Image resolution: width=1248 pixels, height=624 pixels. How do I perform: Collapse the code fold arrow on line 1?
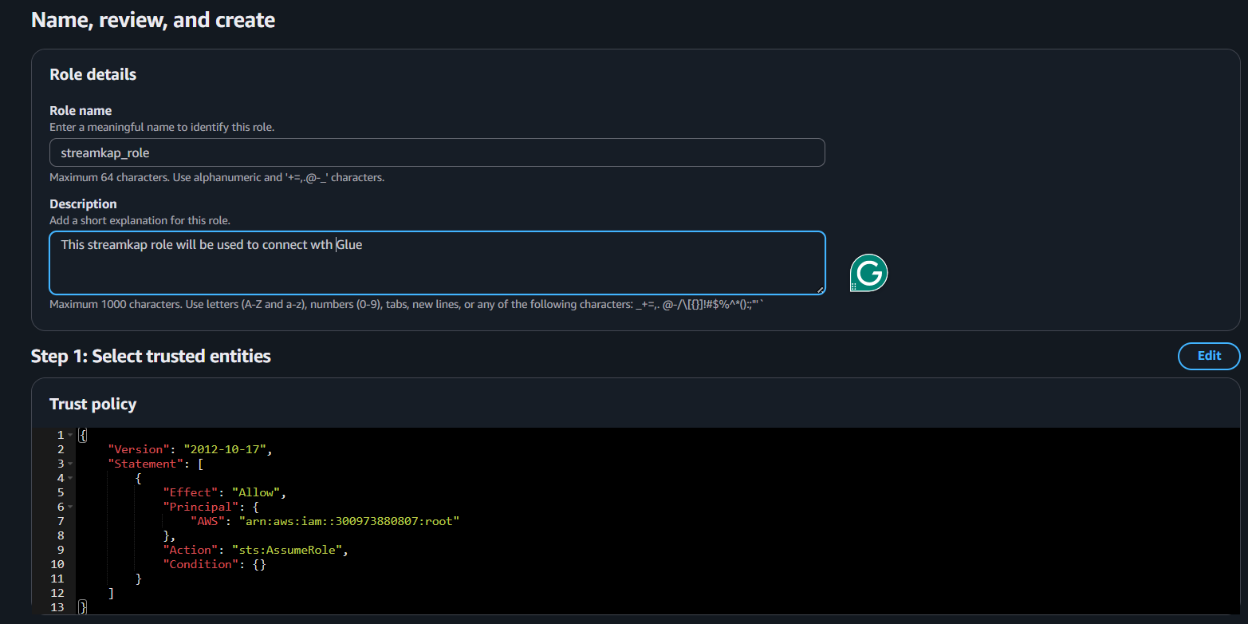[72, 435]
